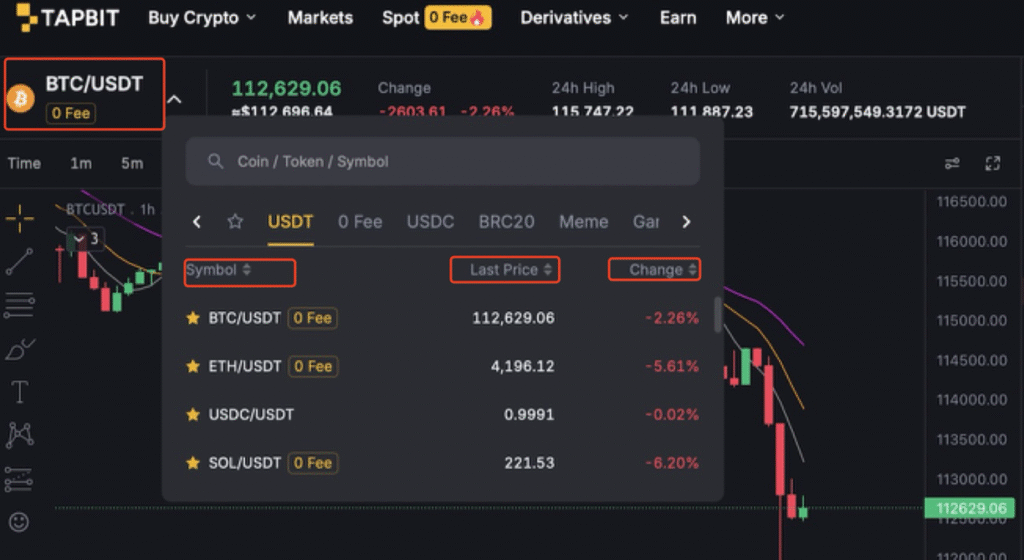Screen dimensions: 1024x560
Task: Select the crosshair cursor tool
Action: pos(19,216)
